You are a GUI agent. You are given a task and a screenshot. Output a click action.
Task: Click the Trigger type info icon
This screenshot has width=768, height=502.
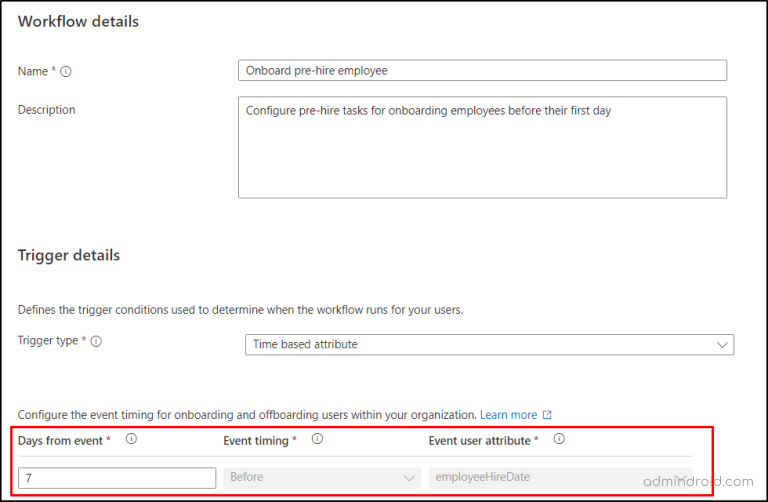click(x=96, y=341)
